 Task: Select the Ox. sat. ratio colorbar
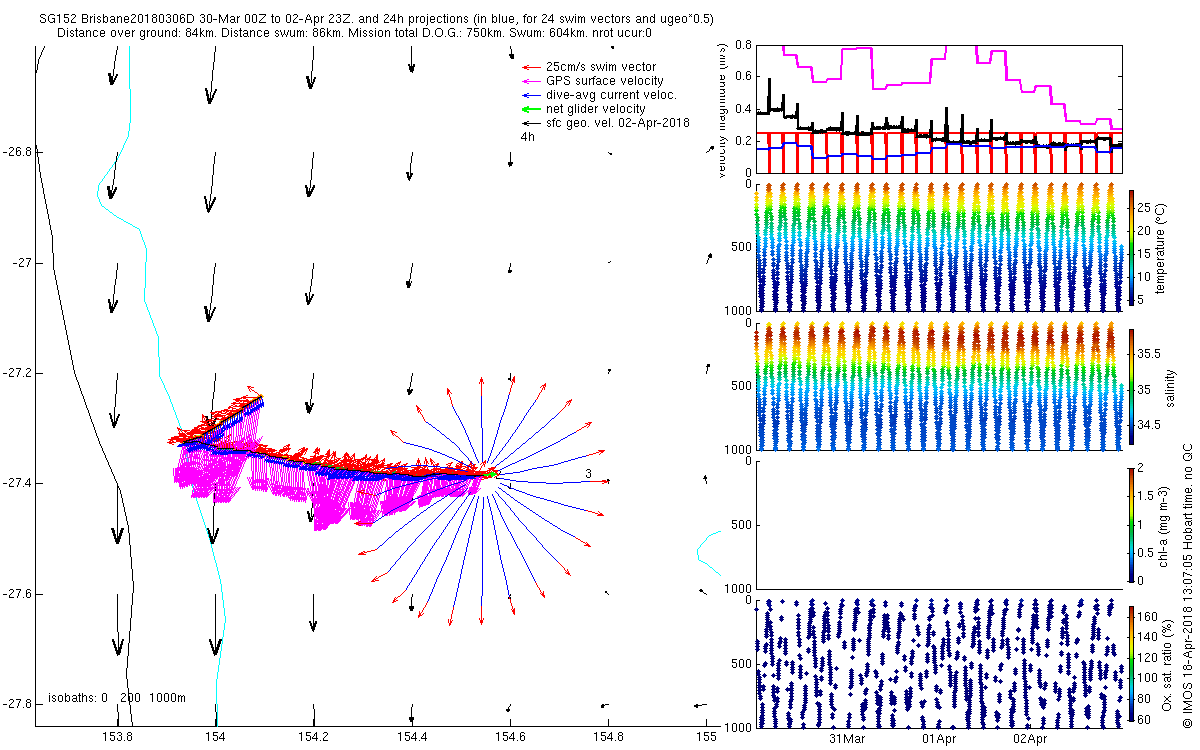coord(1132,665)
